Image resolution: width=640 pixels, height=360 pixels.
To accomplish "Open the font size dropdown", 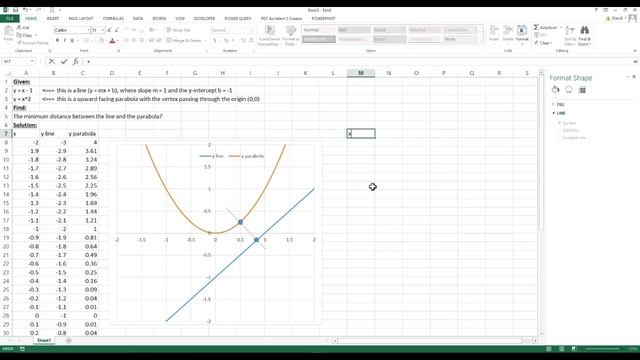I will click(x=103, y=30).
